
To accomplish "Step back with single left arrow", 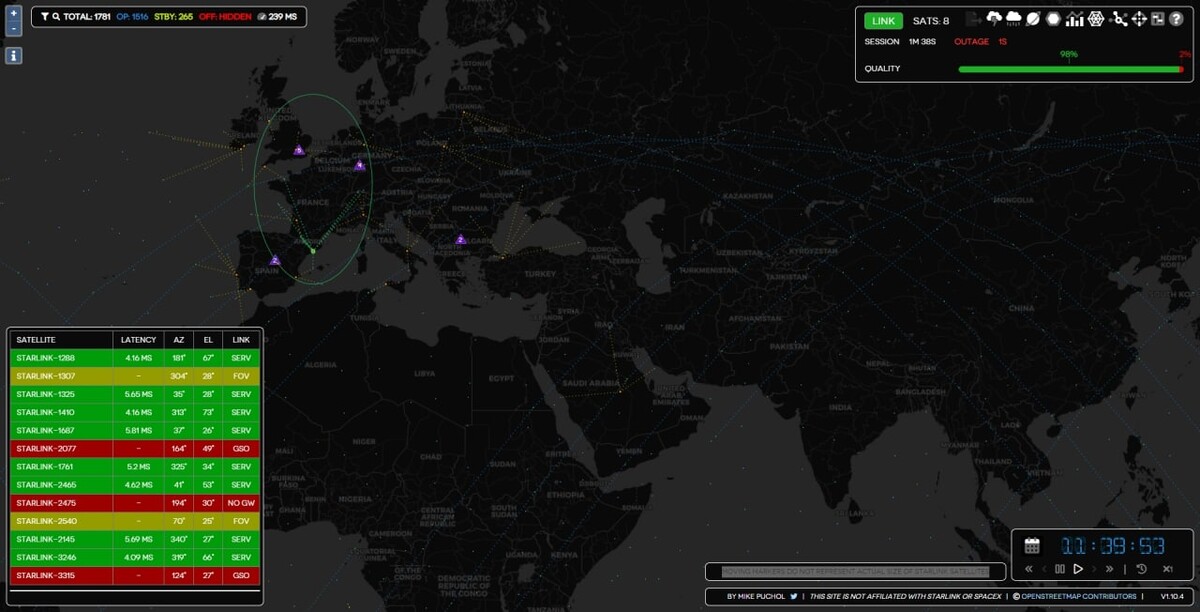I will coord(1044,569).
